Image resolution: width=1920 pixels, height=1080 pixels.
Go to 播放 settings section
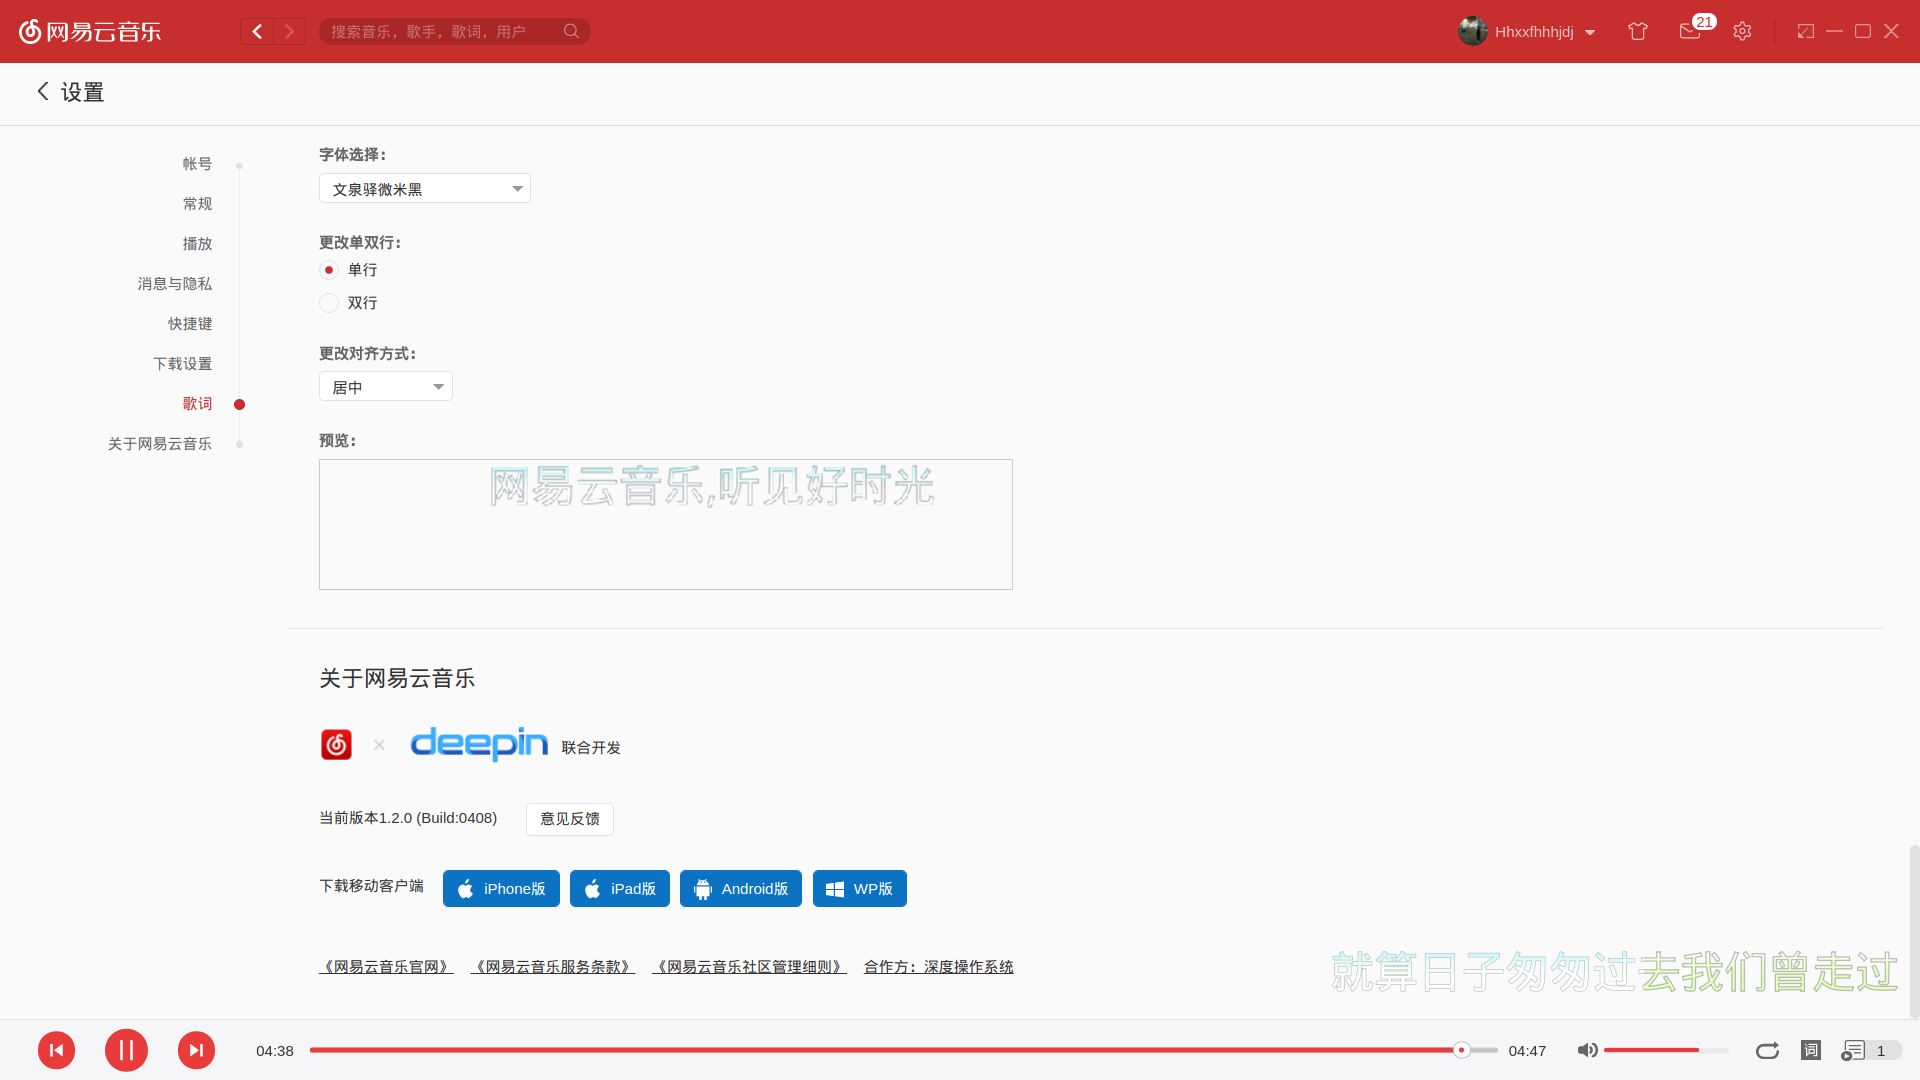tap(197, 244)
